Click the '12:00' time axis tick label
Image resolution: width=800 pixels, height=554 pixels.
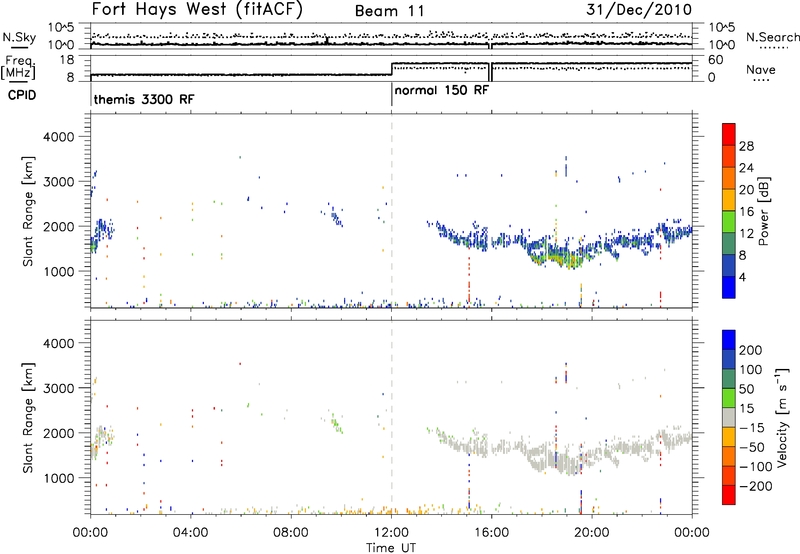(x=391, y=533)
